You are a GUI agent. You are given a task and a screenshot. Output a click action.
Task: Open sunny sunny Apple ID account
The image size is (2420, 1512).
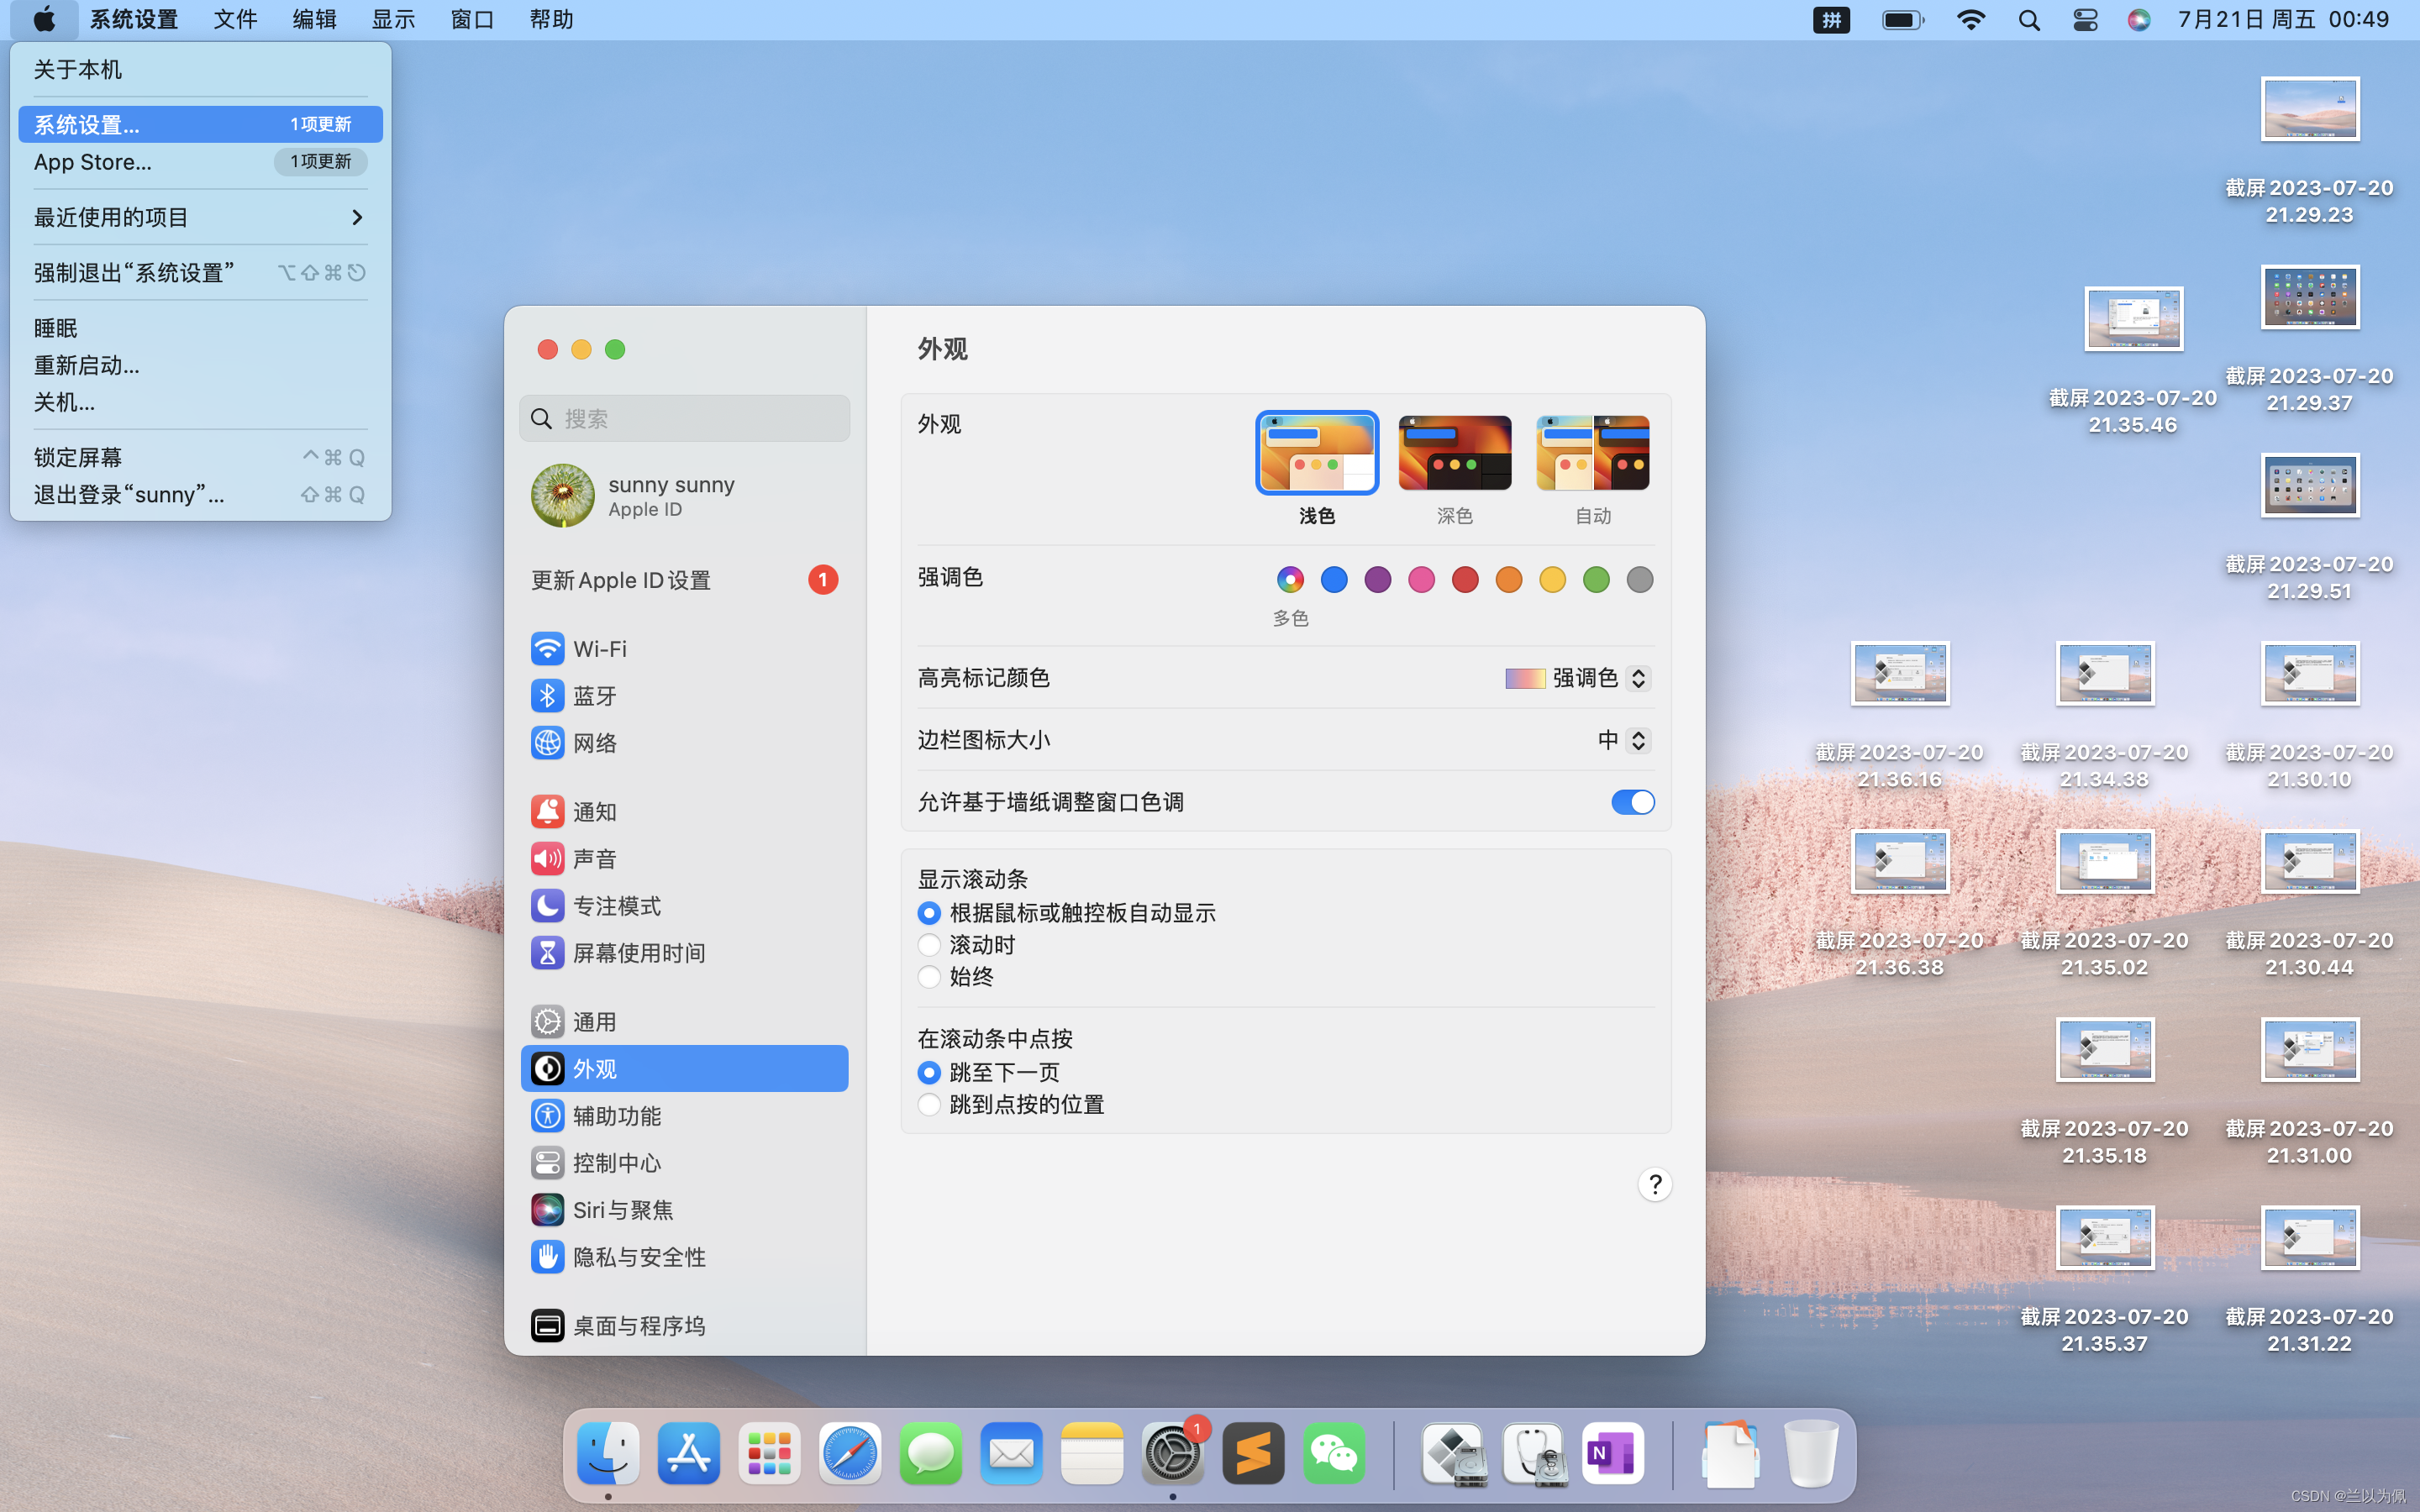[x=670, y=496]
